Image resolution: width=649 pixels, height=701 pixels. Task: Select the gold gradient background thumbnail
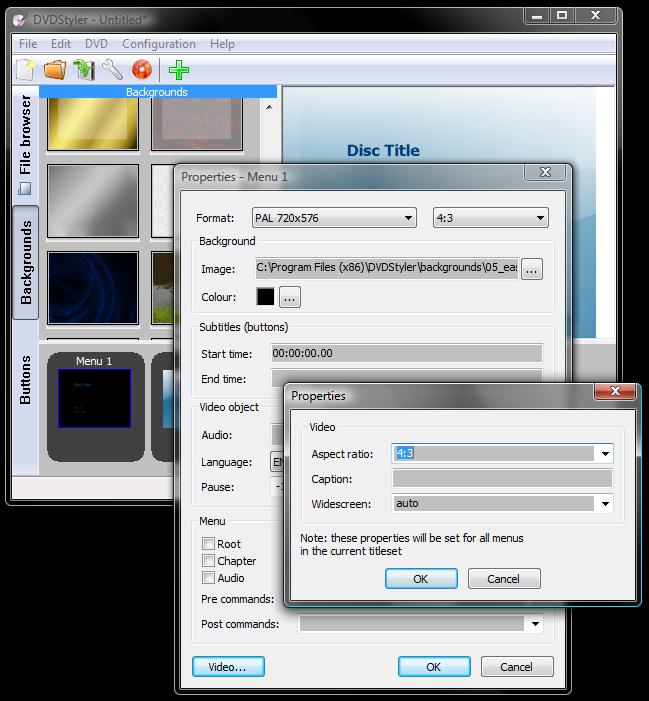pyautogui.click(x=93, y=124)
